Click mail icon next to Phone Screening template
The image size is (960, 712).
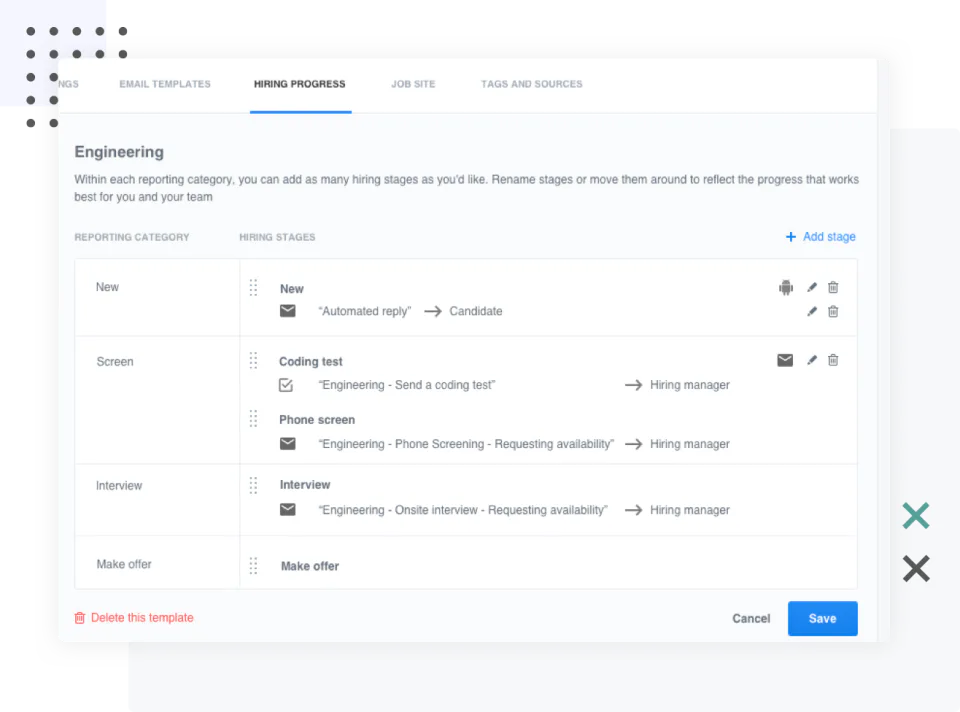[288, 443]
